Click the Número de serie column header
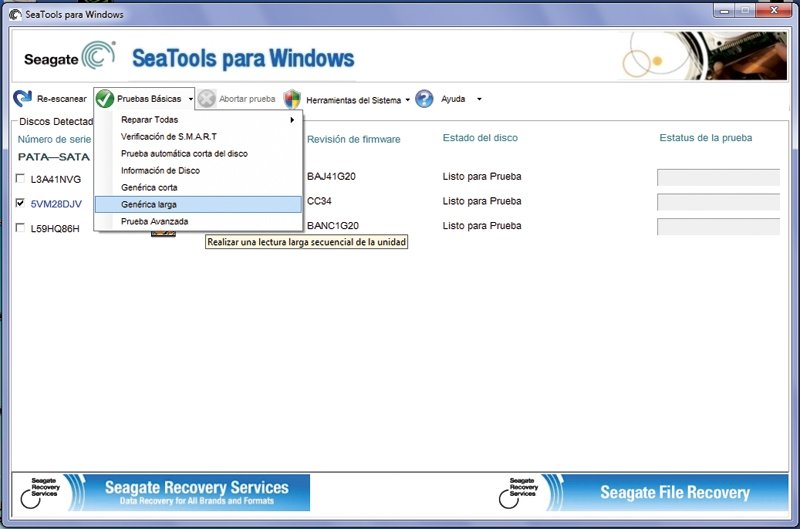Screen dimensions: 800x529 (54, 139)
